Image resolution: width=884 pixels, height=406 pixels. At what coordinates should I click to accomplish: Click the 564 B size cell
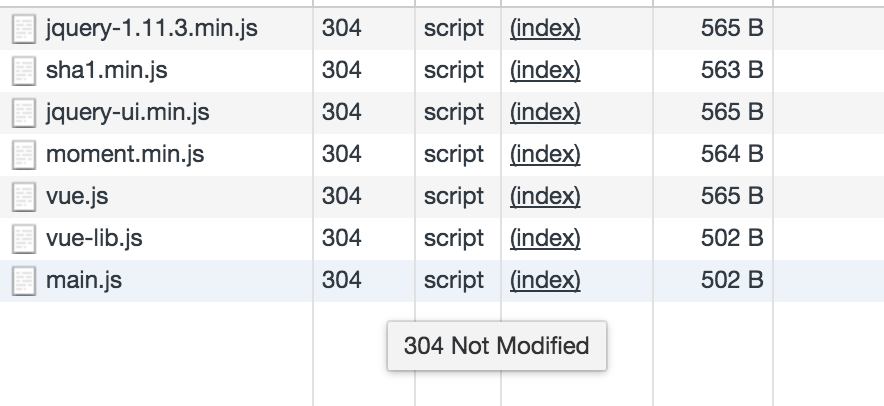[732, 154]
